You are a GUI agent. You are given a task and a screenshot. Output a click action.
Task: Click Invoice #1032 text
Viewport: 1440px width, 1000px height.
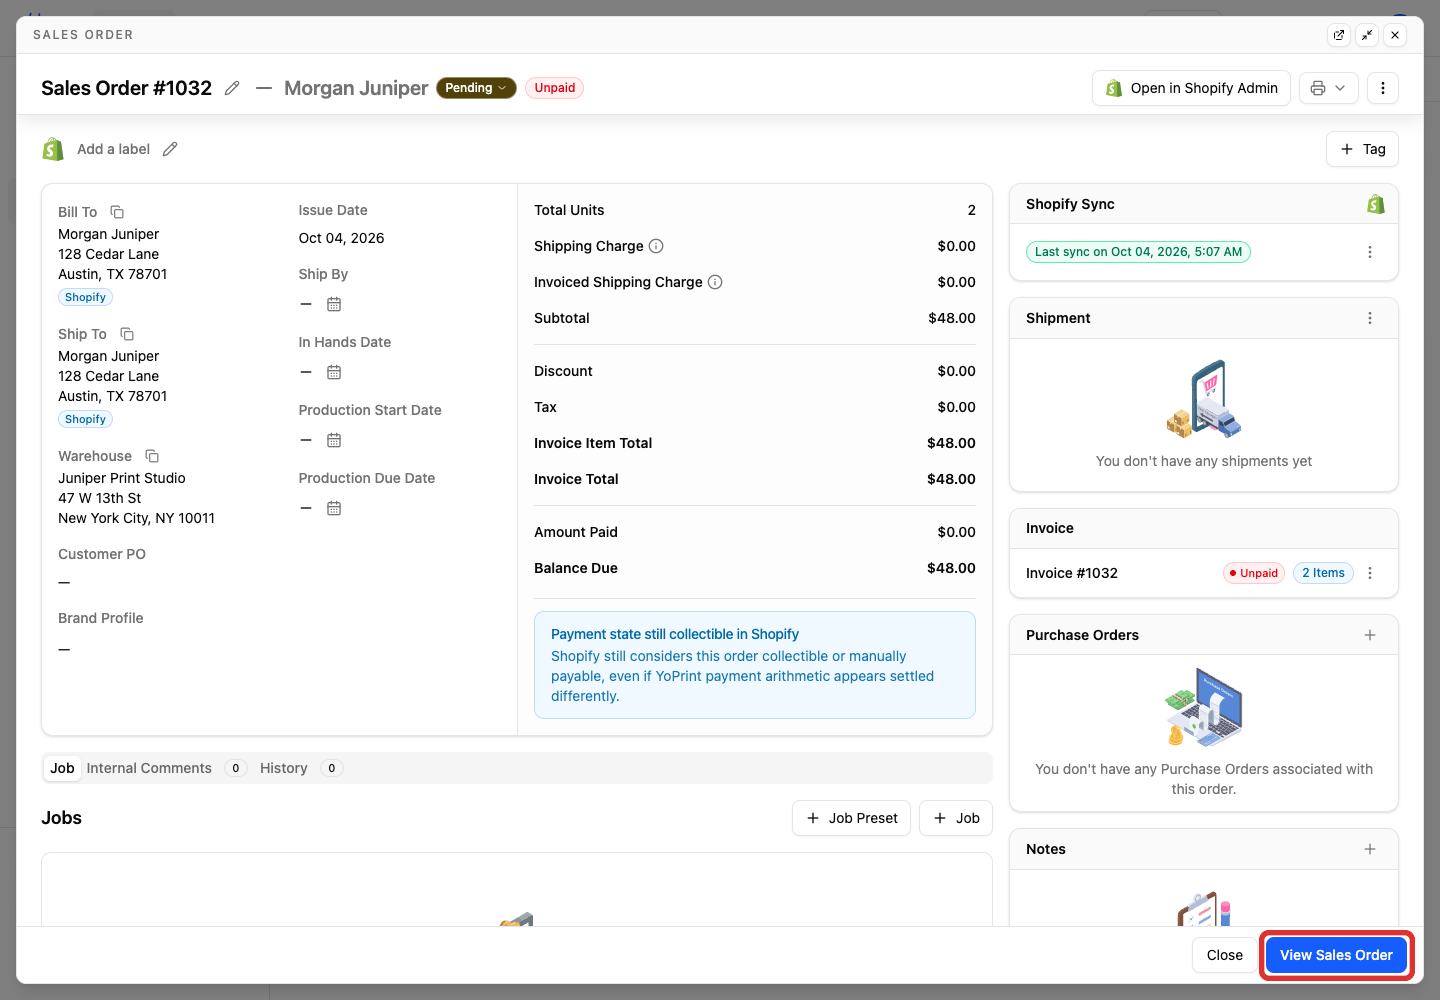coord(1072,573)
